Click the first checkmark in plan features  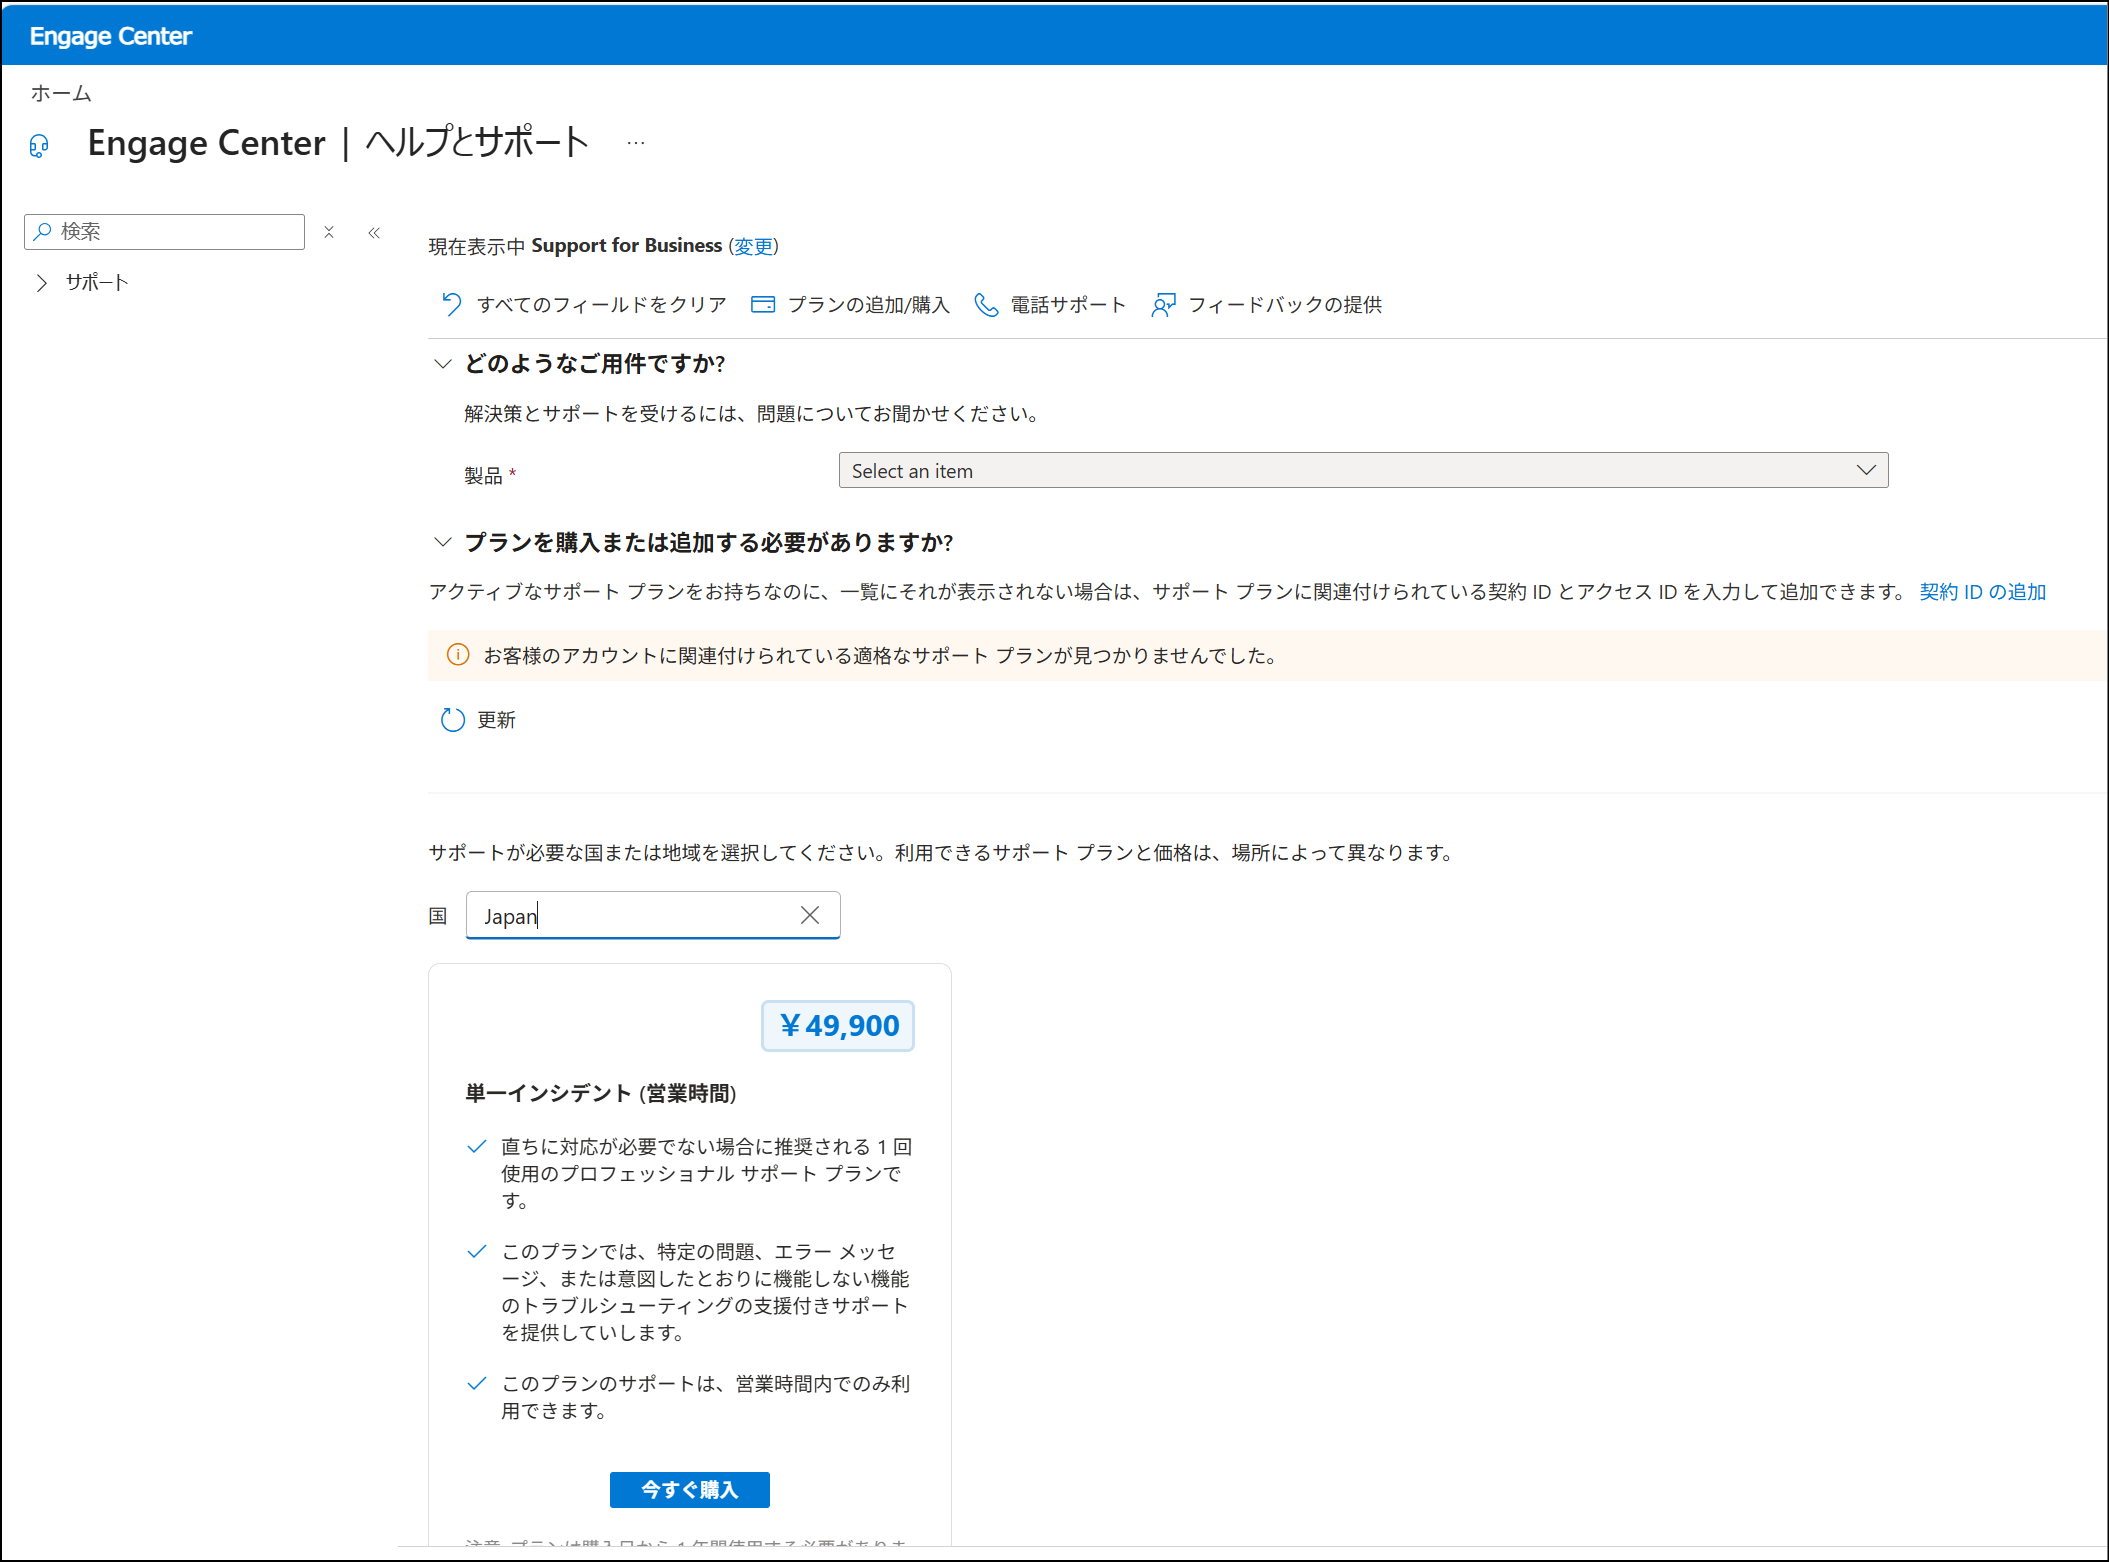click(477, 1147)
